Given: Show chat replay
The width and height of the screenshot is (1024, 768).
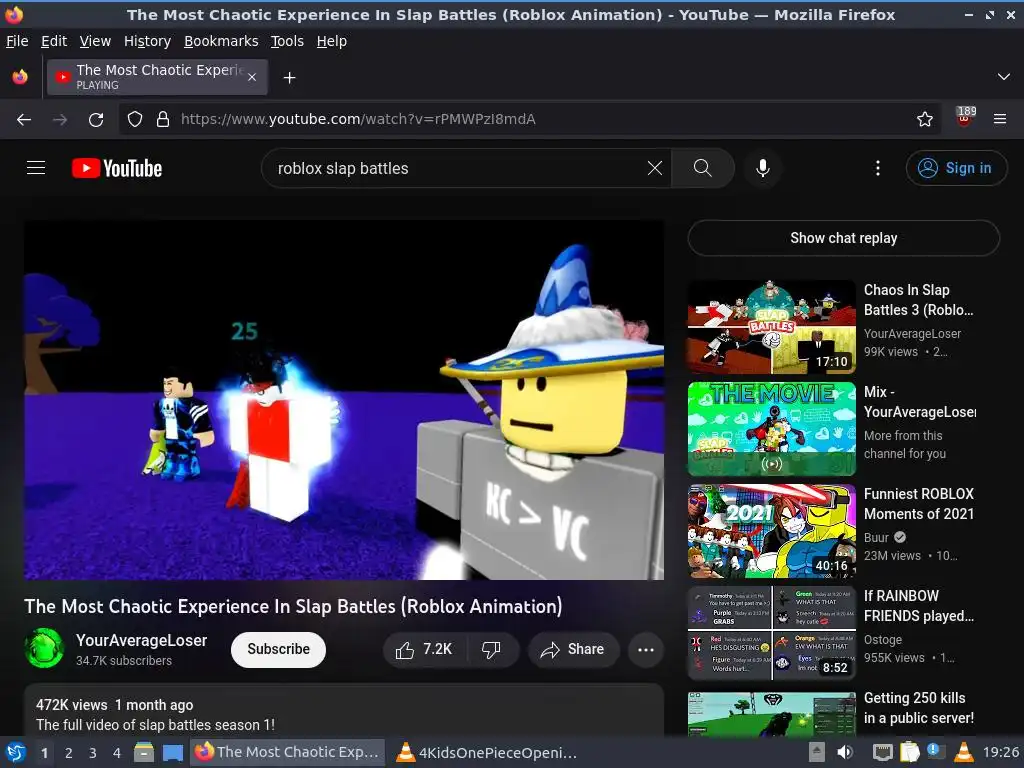Looking at the screenshot, I should (x=843, y=238).
